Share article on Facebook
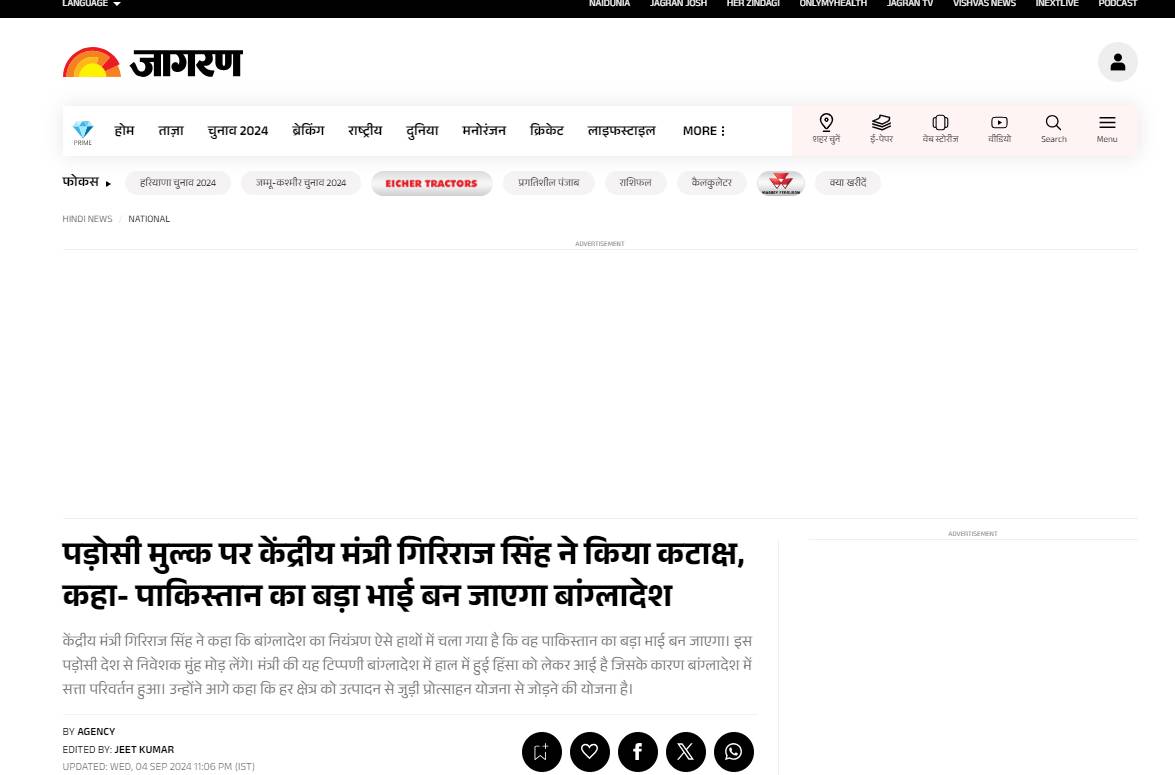Screen dimensions: 1175x775 638,752
